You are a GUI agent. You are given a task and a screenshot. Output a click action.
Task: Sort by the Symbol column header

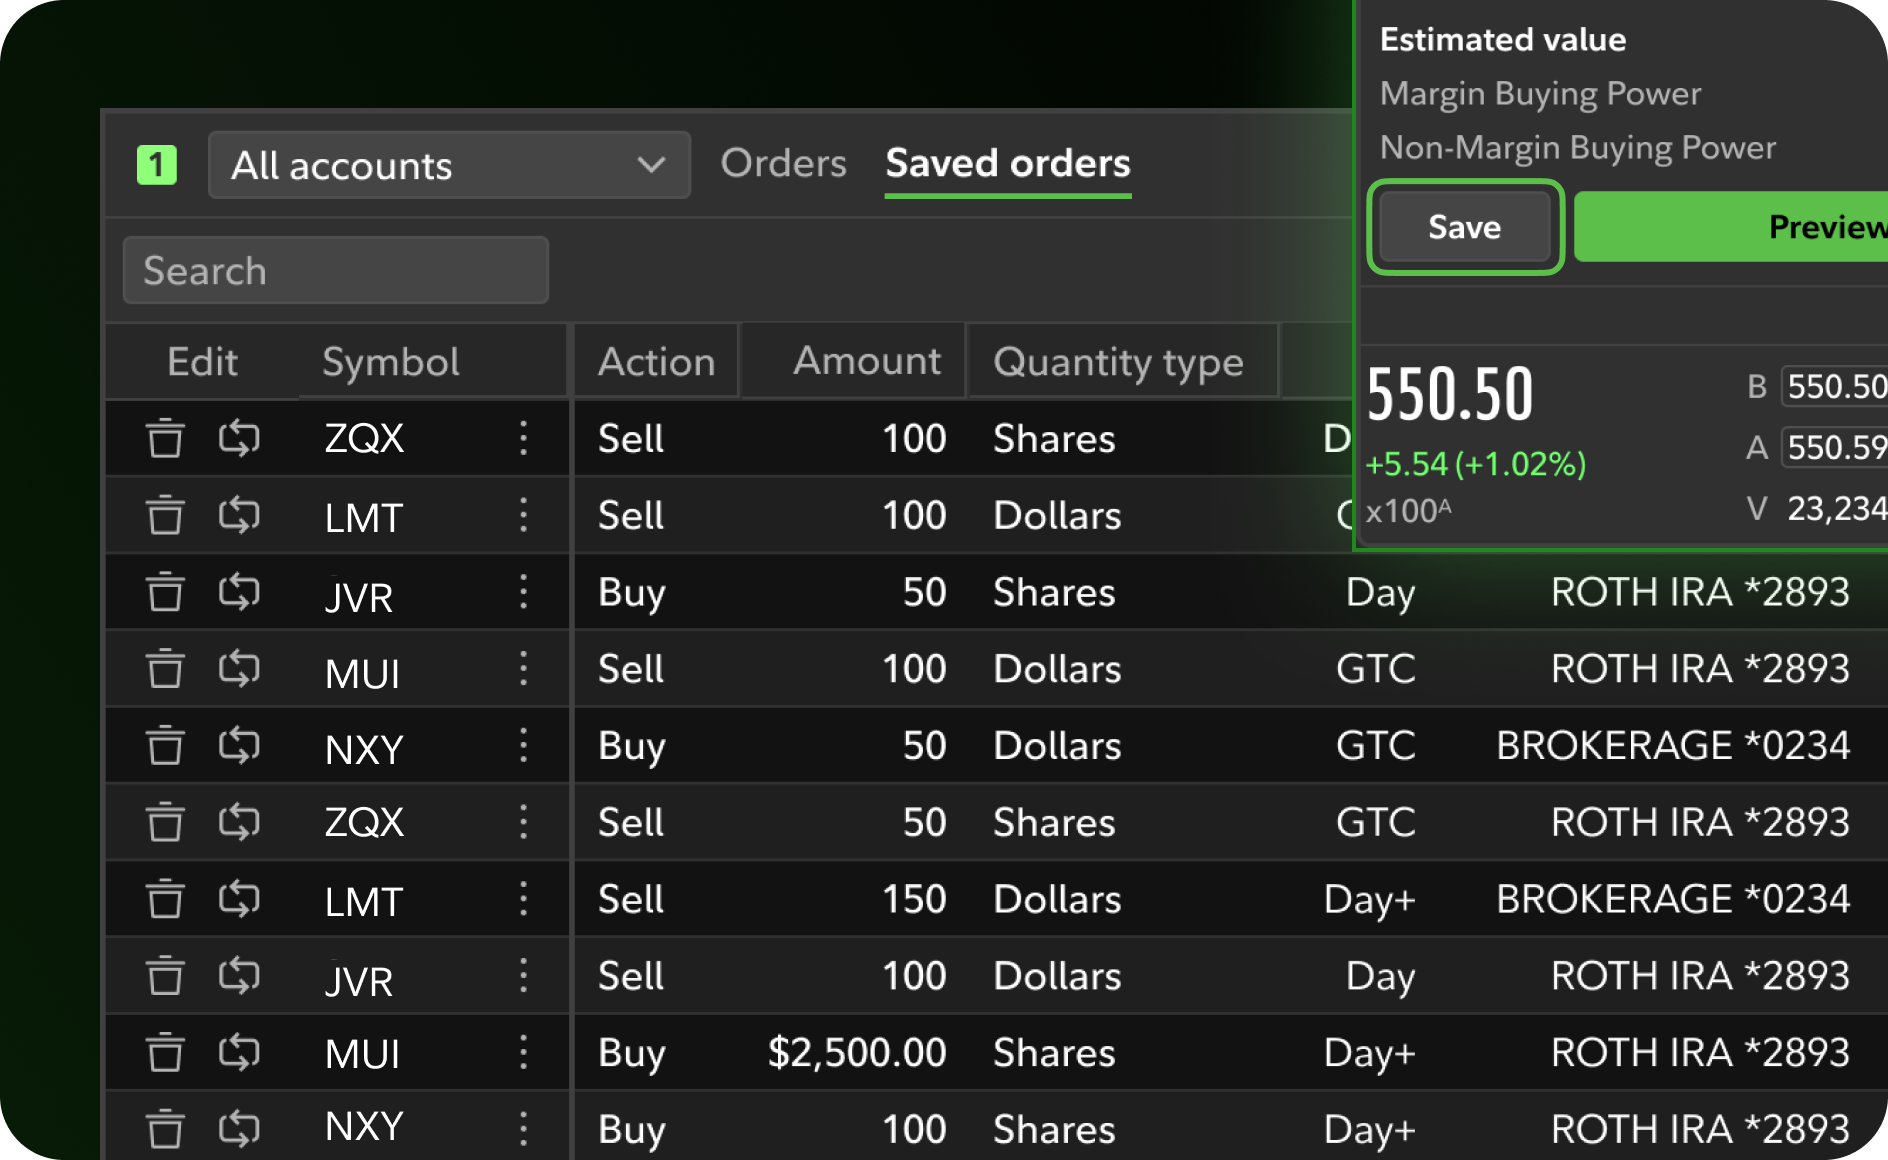[391, 362]
